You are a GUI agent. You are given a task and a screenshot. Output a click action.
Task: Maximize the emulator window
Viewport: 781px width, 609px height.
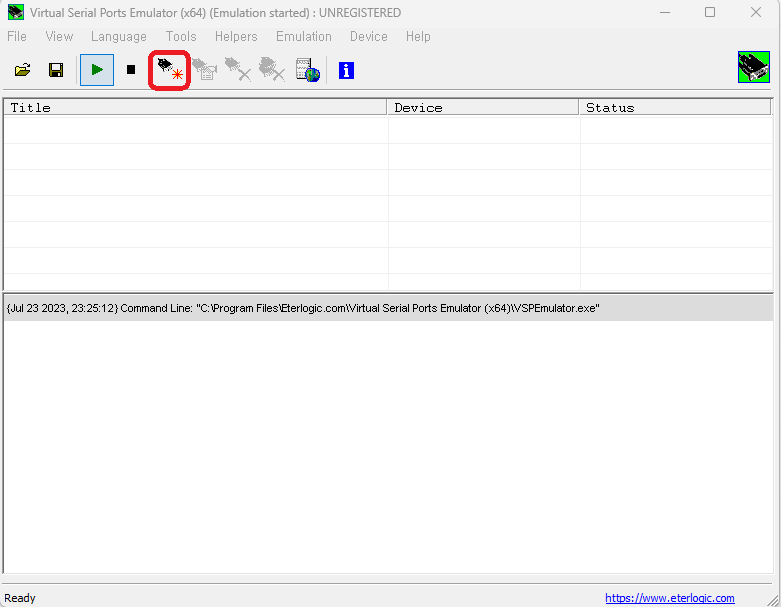[710, 12]
